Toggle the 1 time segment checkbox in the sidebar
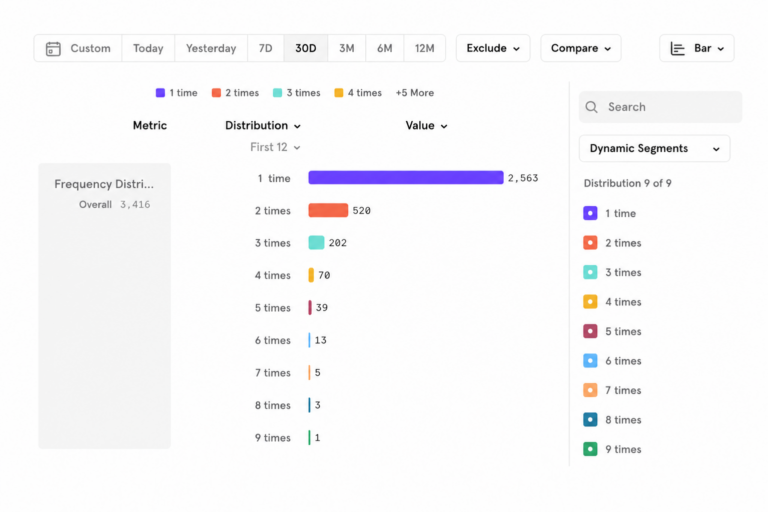The height and width of the screenshot is (512, 768). [590, 213]
